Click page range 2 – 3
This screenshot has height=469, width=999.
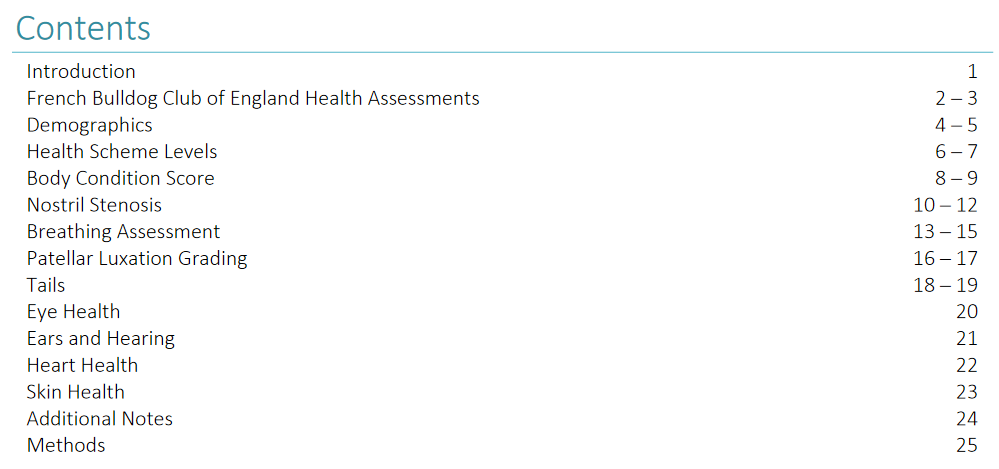(x=956, y=98)
